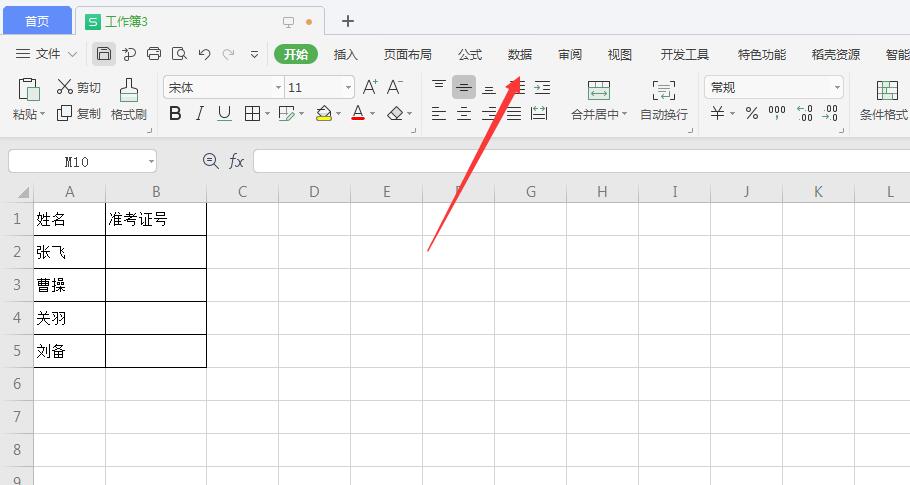
Task: Select the Format Painter (格式刷) tool
Action: 129,99
